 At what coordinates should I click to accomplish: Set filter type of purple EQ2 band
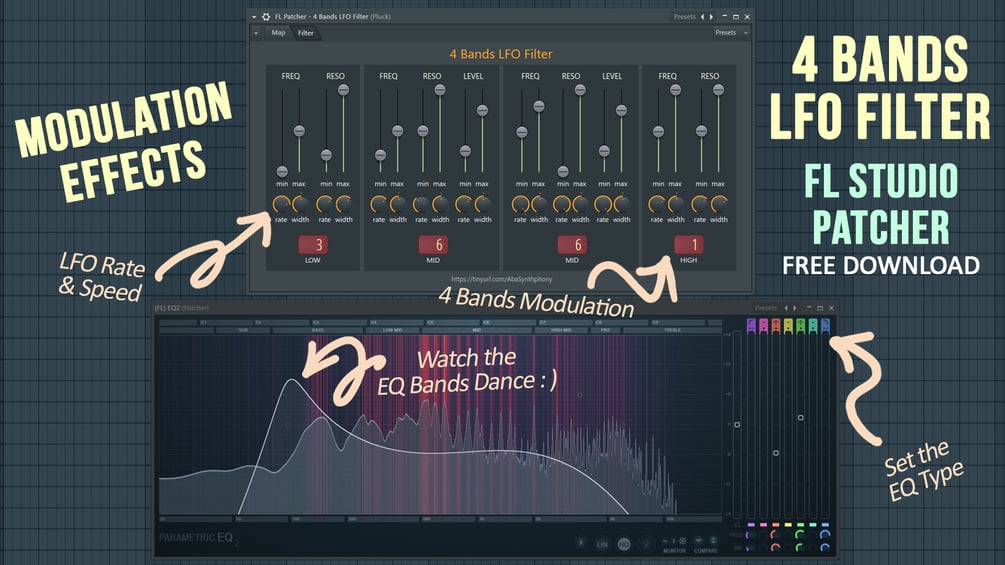751,325
